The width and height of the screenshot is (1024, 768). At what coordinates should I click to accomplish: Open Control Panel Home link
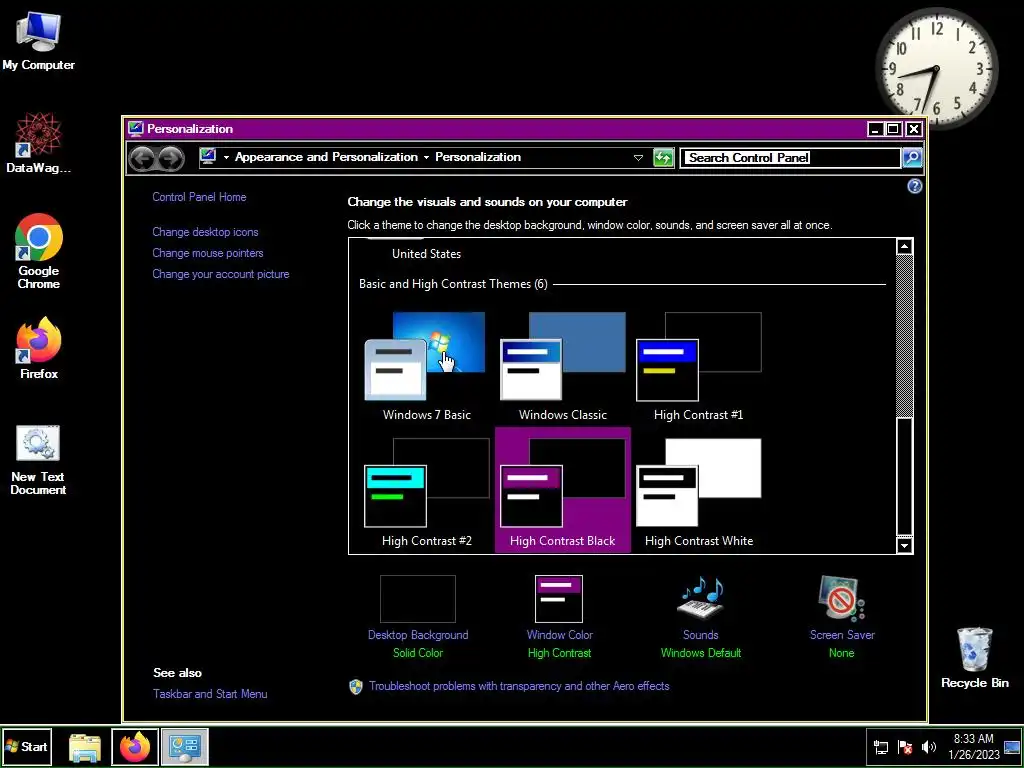coord(199,197)
